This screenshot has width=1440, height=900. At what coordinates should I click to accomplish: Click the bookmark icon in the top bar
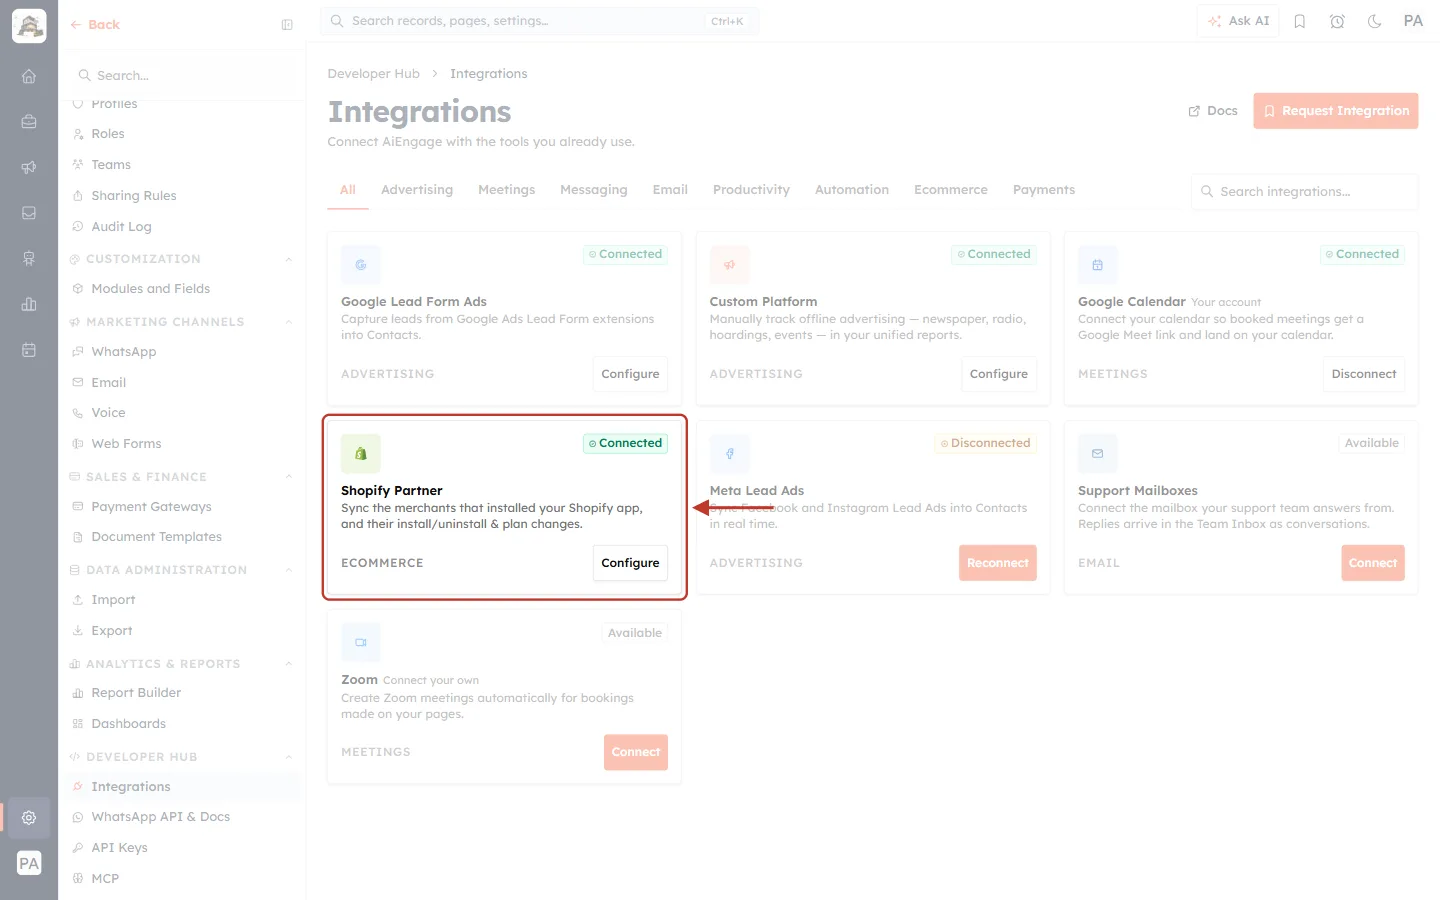(x=1300, y=21)
